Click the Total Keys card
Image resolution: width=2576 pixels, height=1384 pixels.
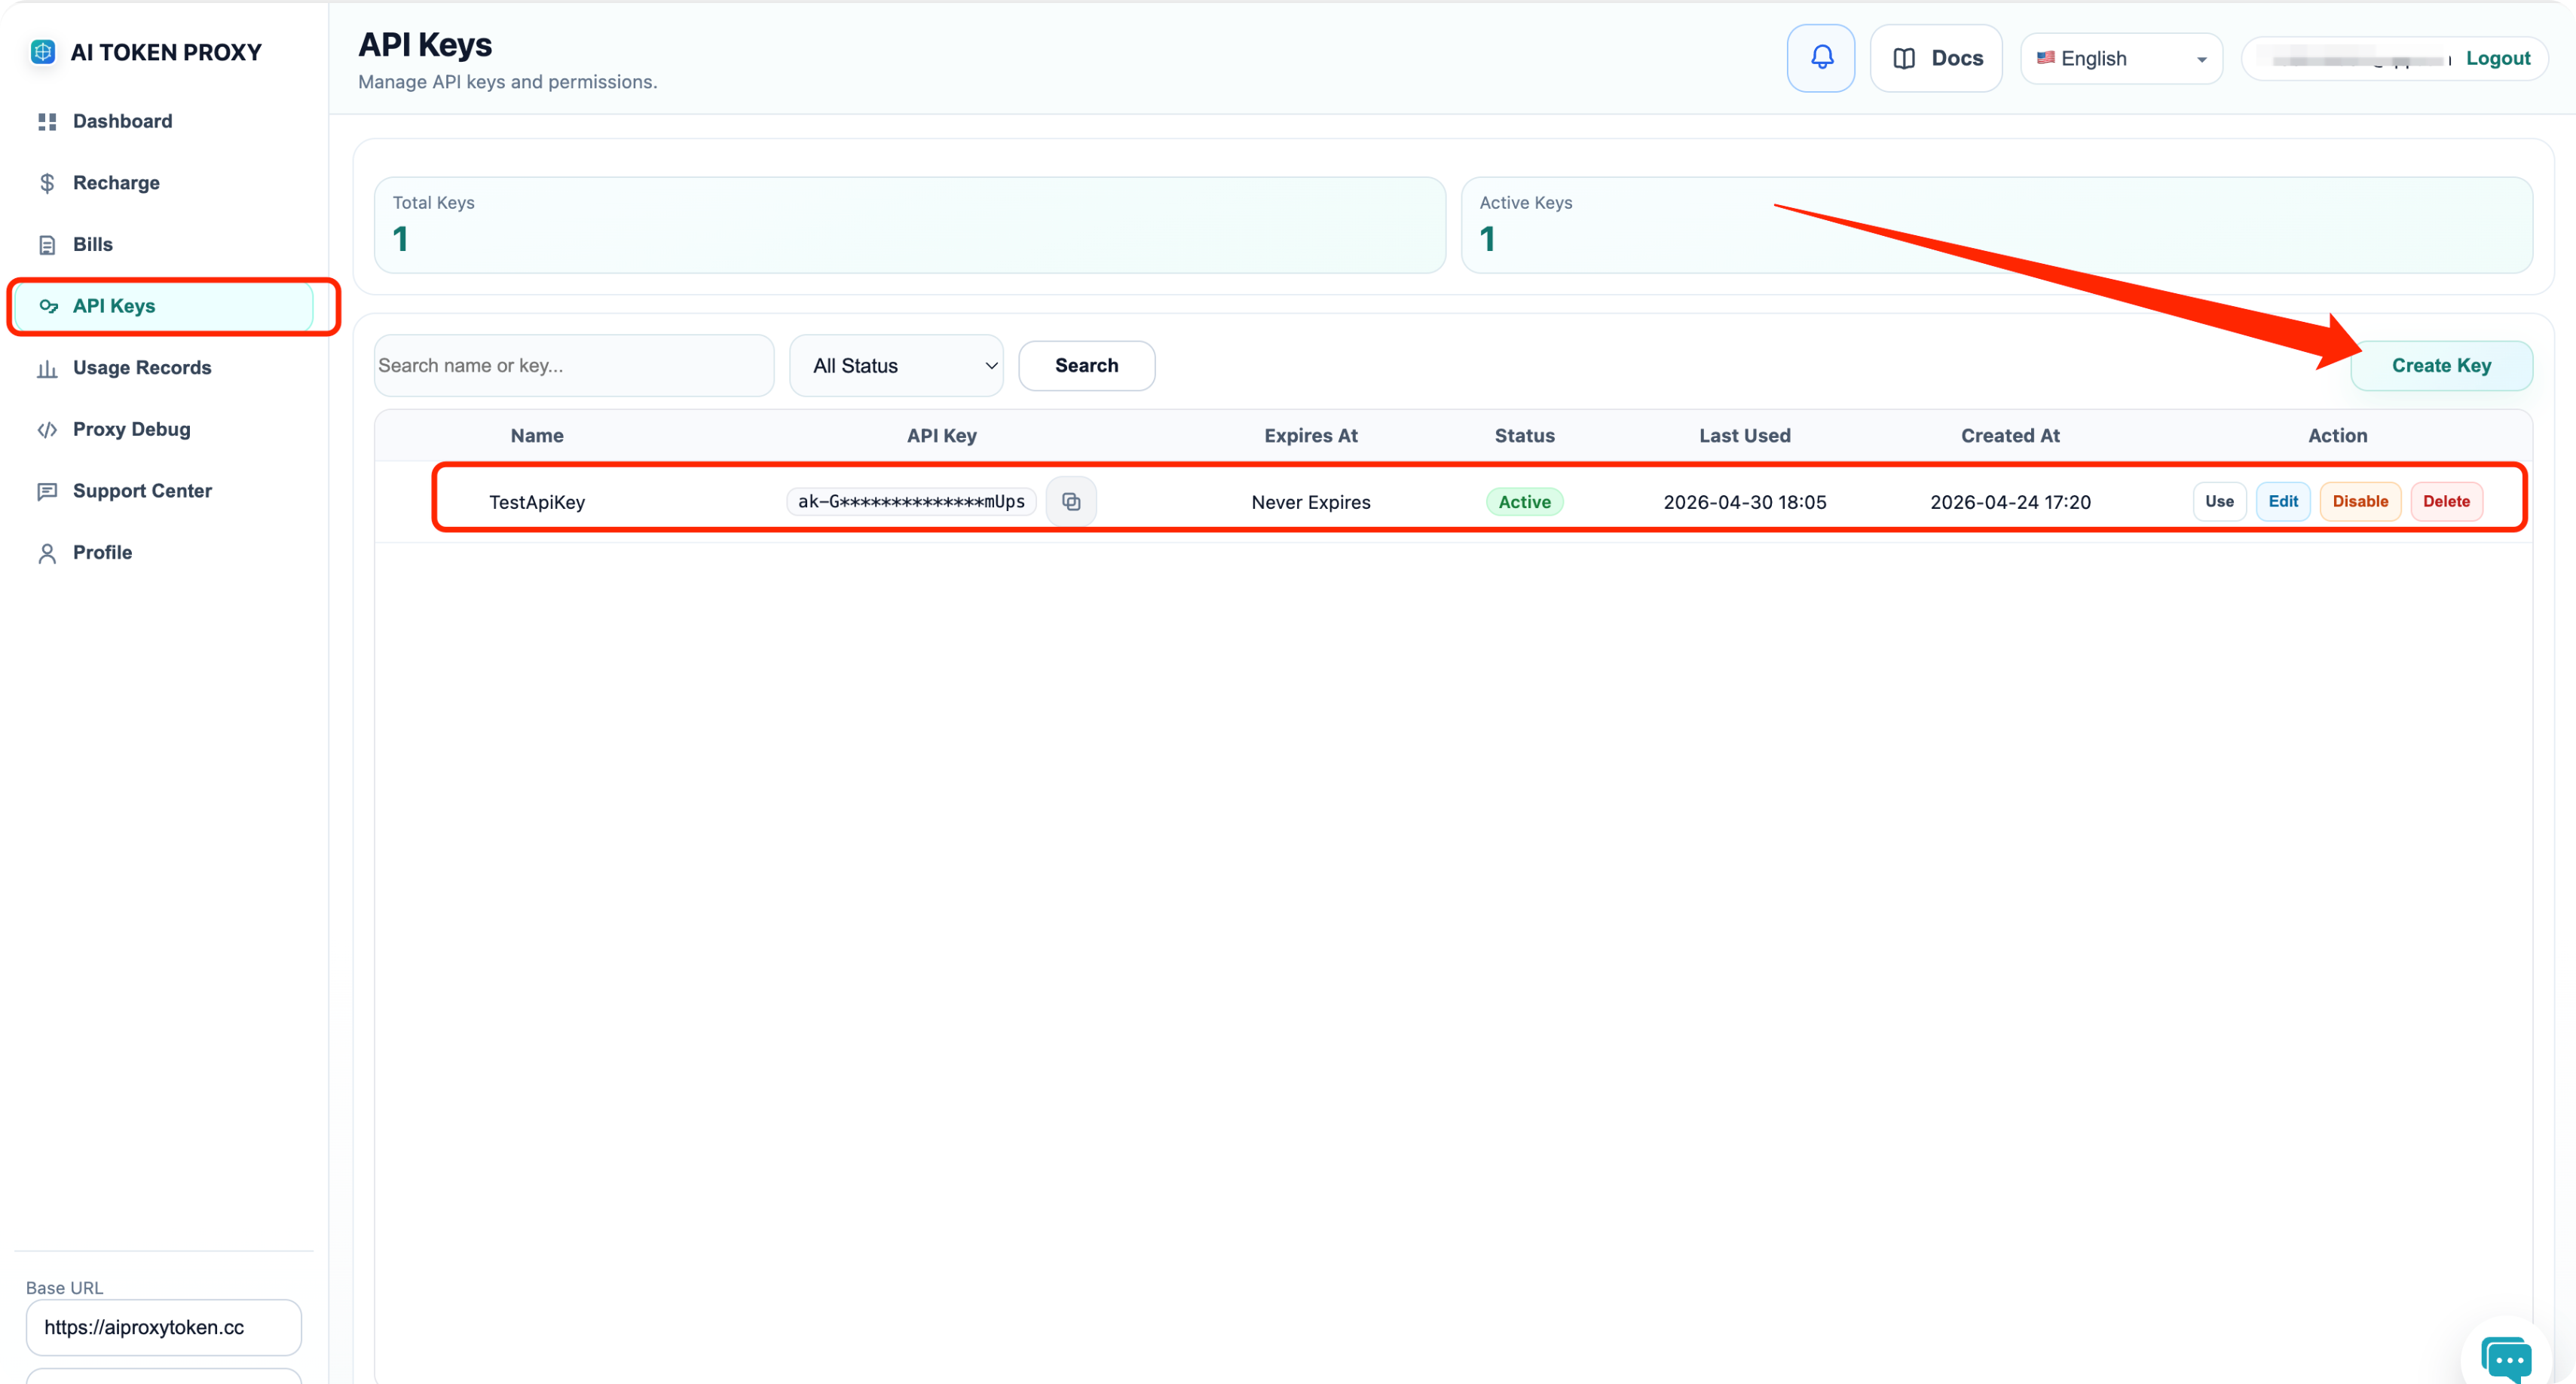point(910,226)
